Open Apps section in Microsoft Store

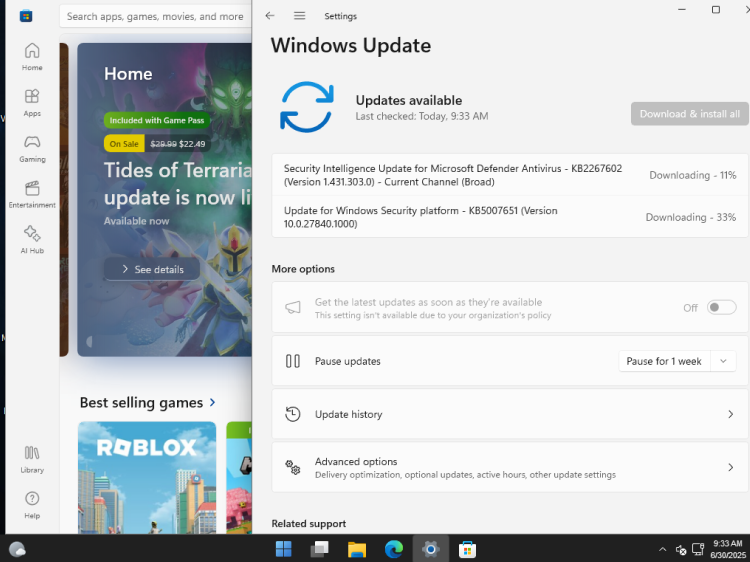(x=32, y=102)
